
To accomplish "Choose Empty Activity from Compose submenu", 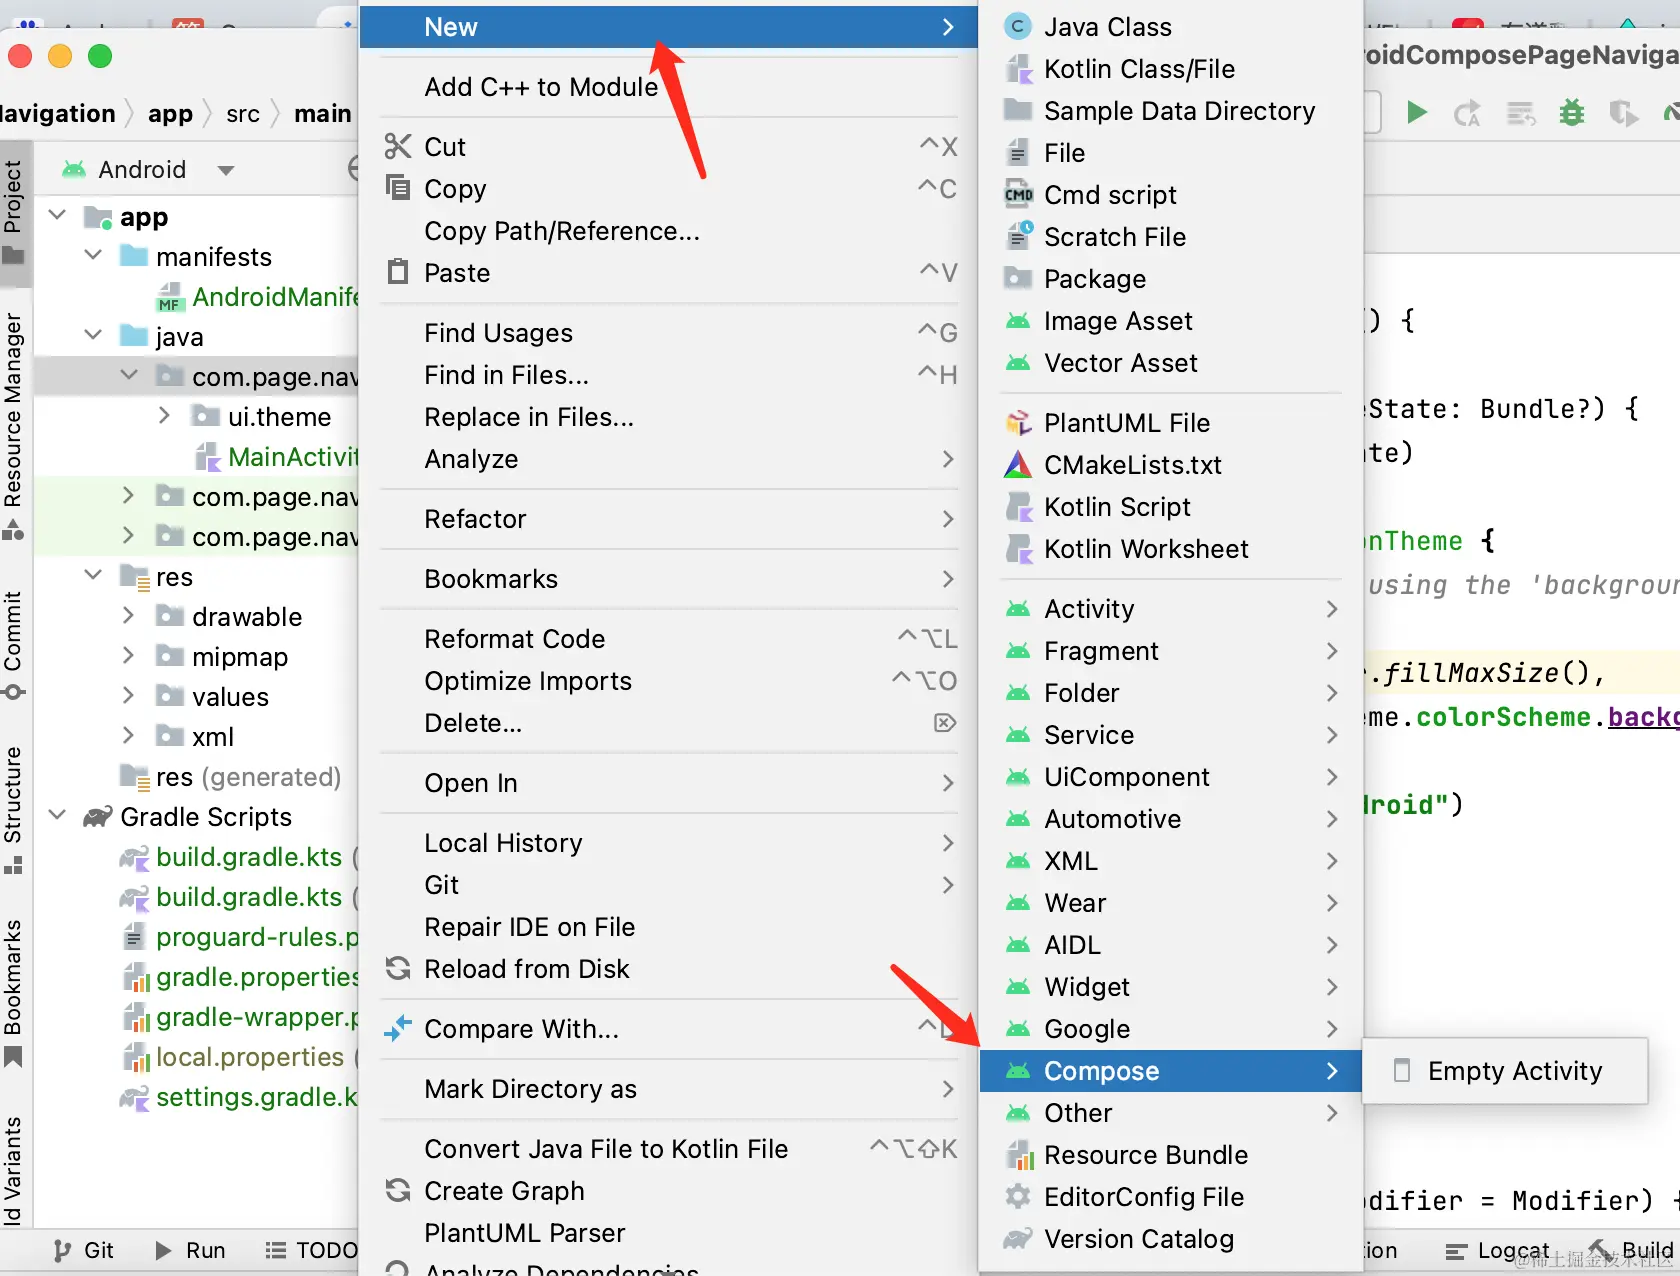I will coord(1505,1071).
